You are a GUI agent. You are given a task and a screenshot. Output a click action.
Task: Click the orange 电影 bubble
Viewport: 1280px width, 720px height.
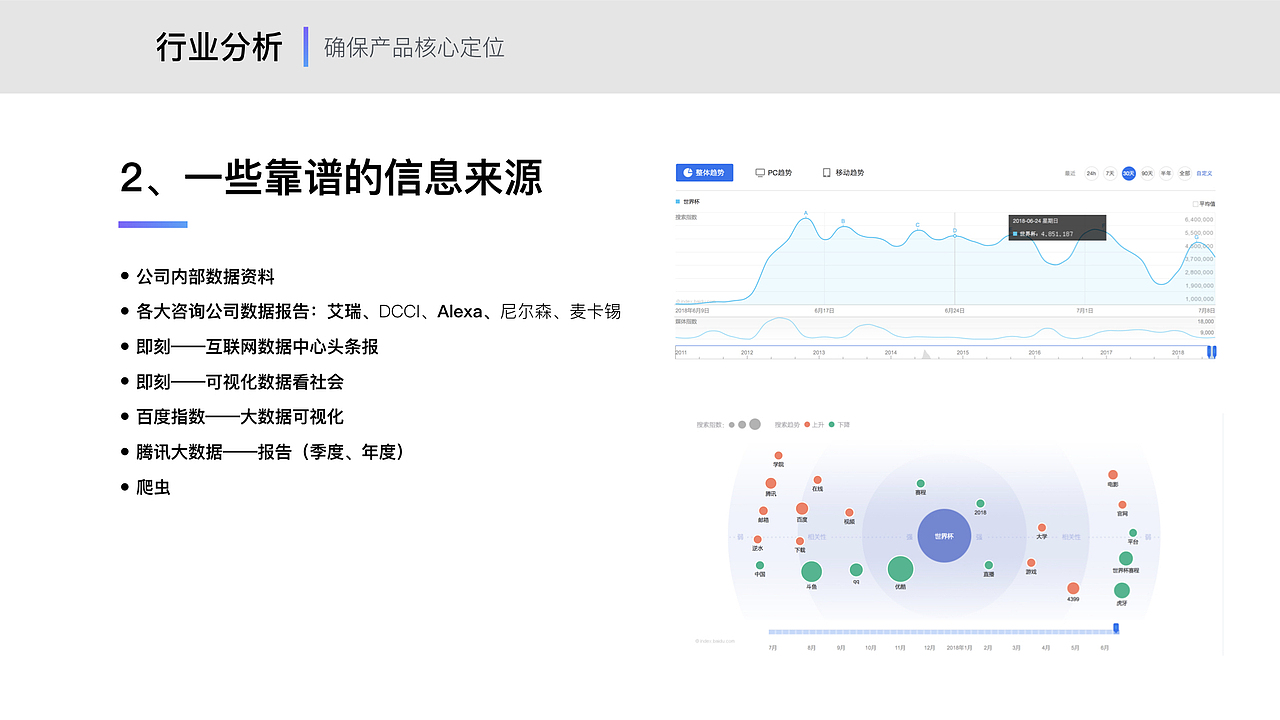click(x=1113, y=475)
